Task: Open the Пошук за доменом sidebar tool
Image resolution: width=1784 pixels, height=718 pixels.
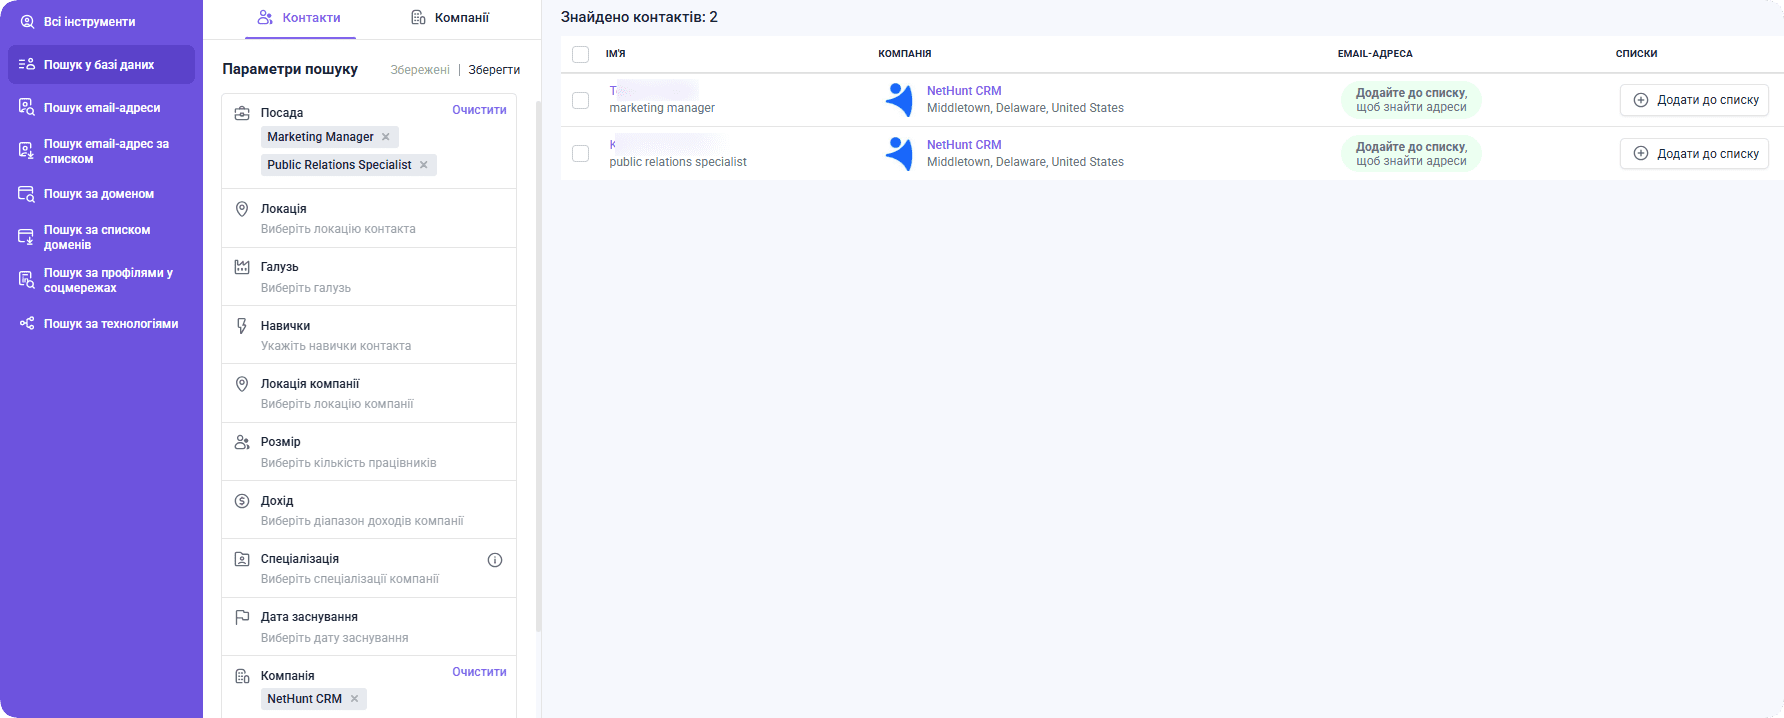Action: (x=101, y=194)
